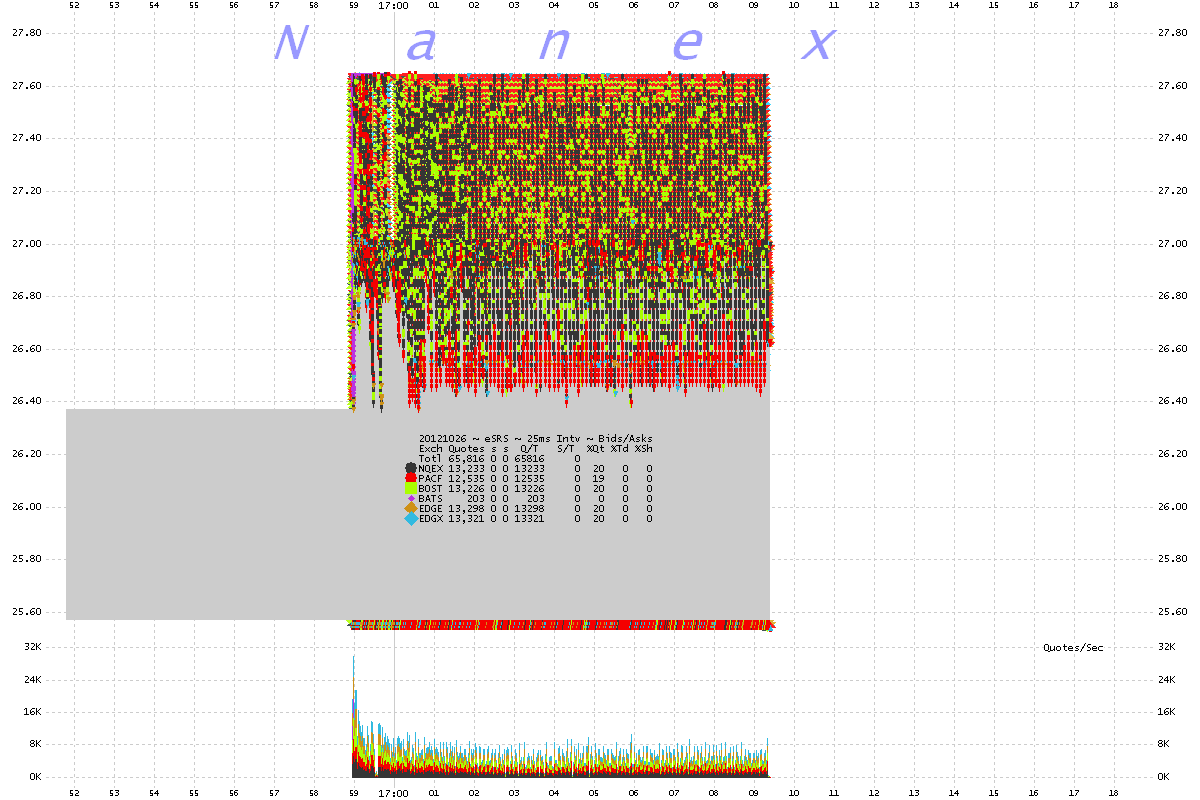Click the orange EDGE legend diamond
1200x800 pixels.
pyautogui.click(x=411, y=508)
